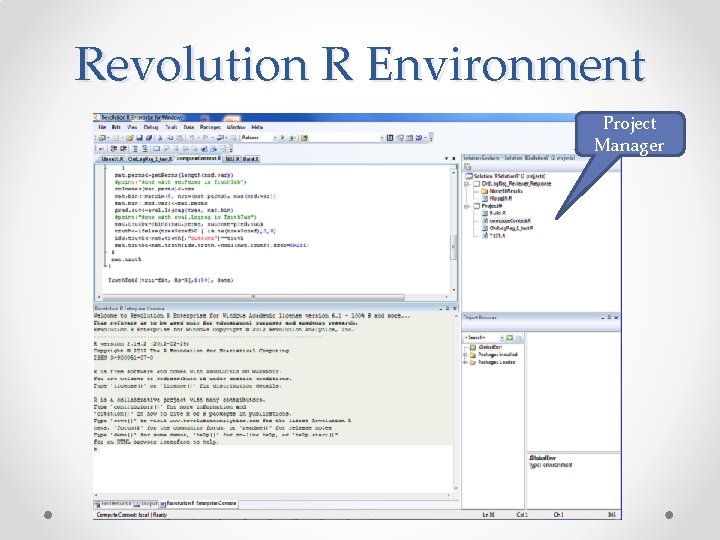Screen dimensions: 720x540
Task: Select the Packages Installed folder
Action: (497, 355)
